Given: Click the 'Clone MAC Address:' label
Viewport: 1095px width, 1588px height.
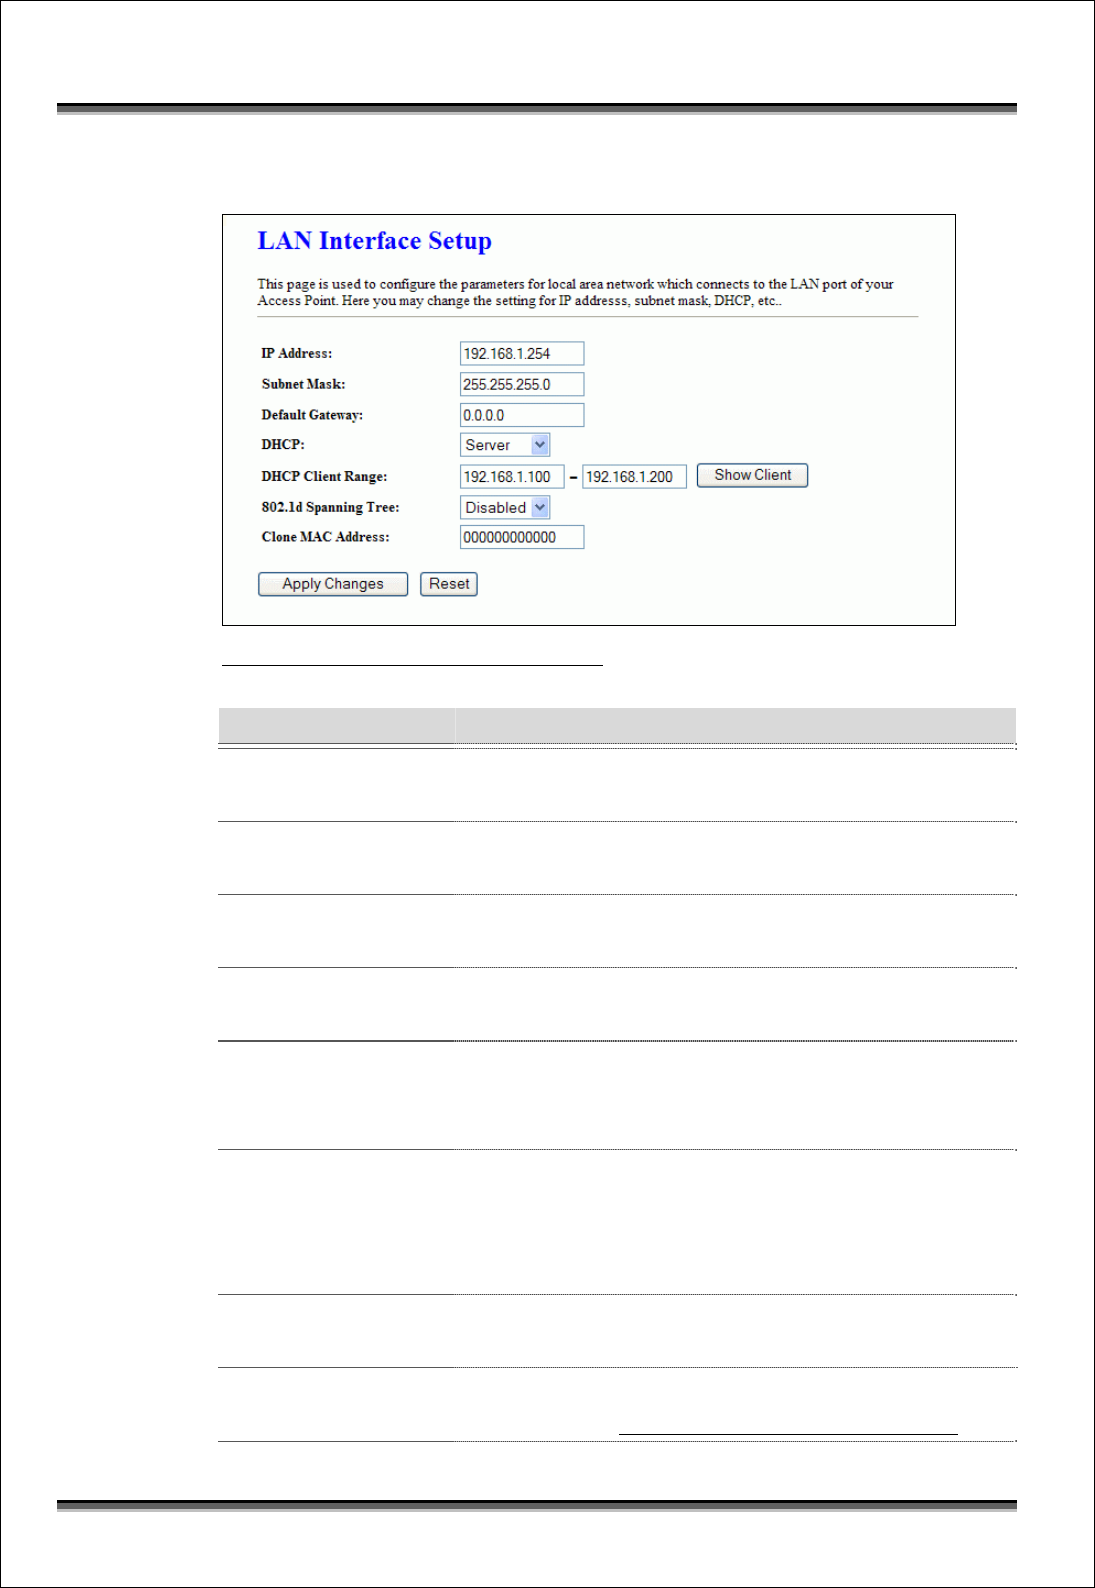Looking at the screenshot, I should pos(325,537).
